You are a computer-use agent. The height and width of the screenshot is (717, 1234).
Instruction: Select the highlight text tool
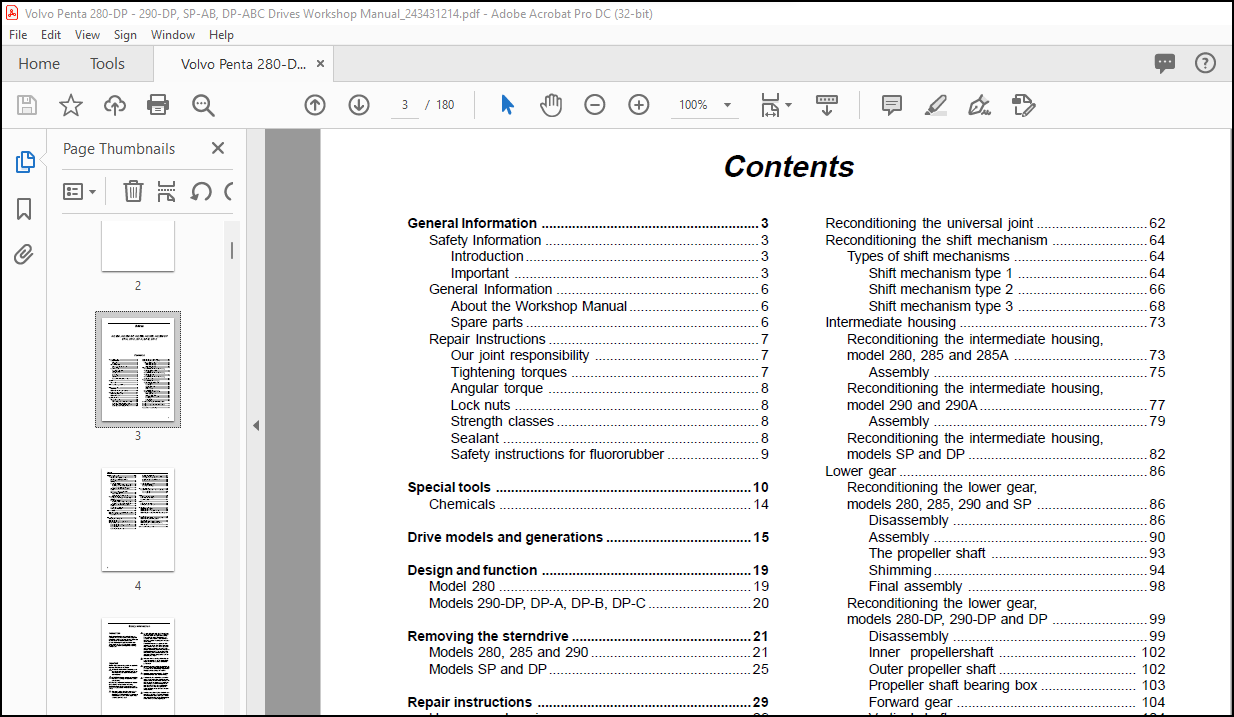click(x=936, y=105)
